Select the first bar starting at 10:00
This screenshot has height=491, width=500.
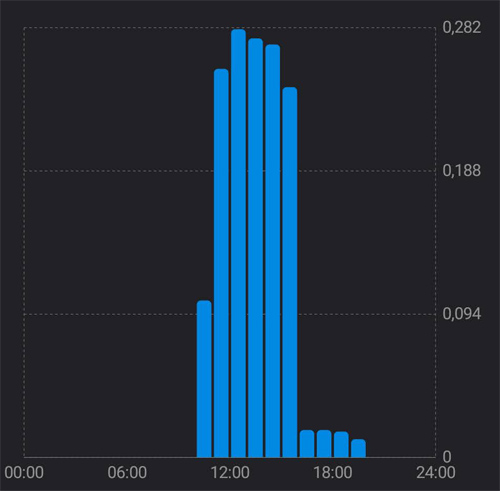(204, 379)
